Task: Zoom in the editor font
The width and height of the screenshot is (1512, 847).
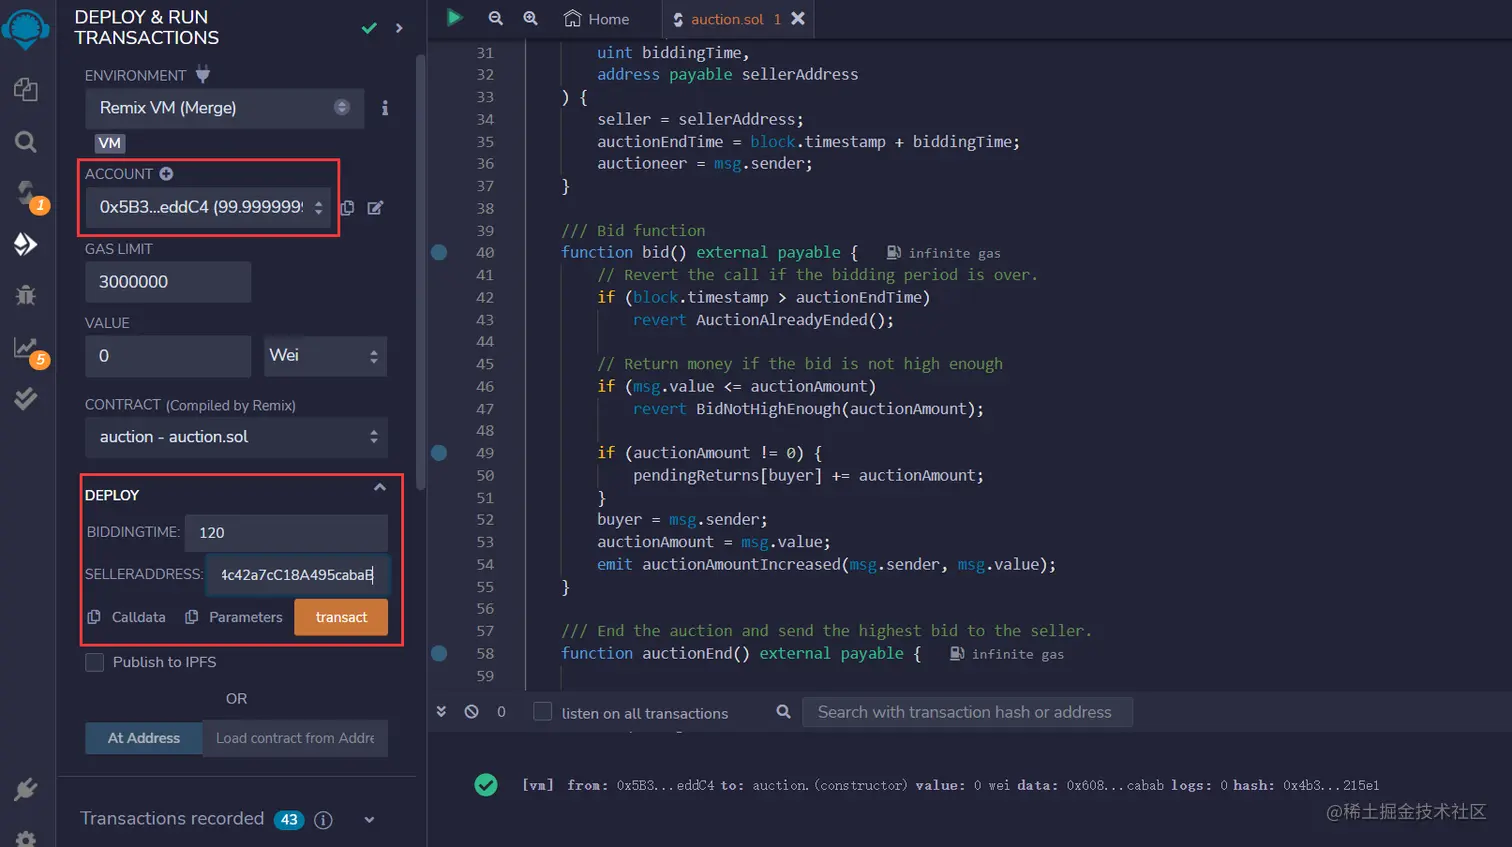Action: (x=530, y=18)
